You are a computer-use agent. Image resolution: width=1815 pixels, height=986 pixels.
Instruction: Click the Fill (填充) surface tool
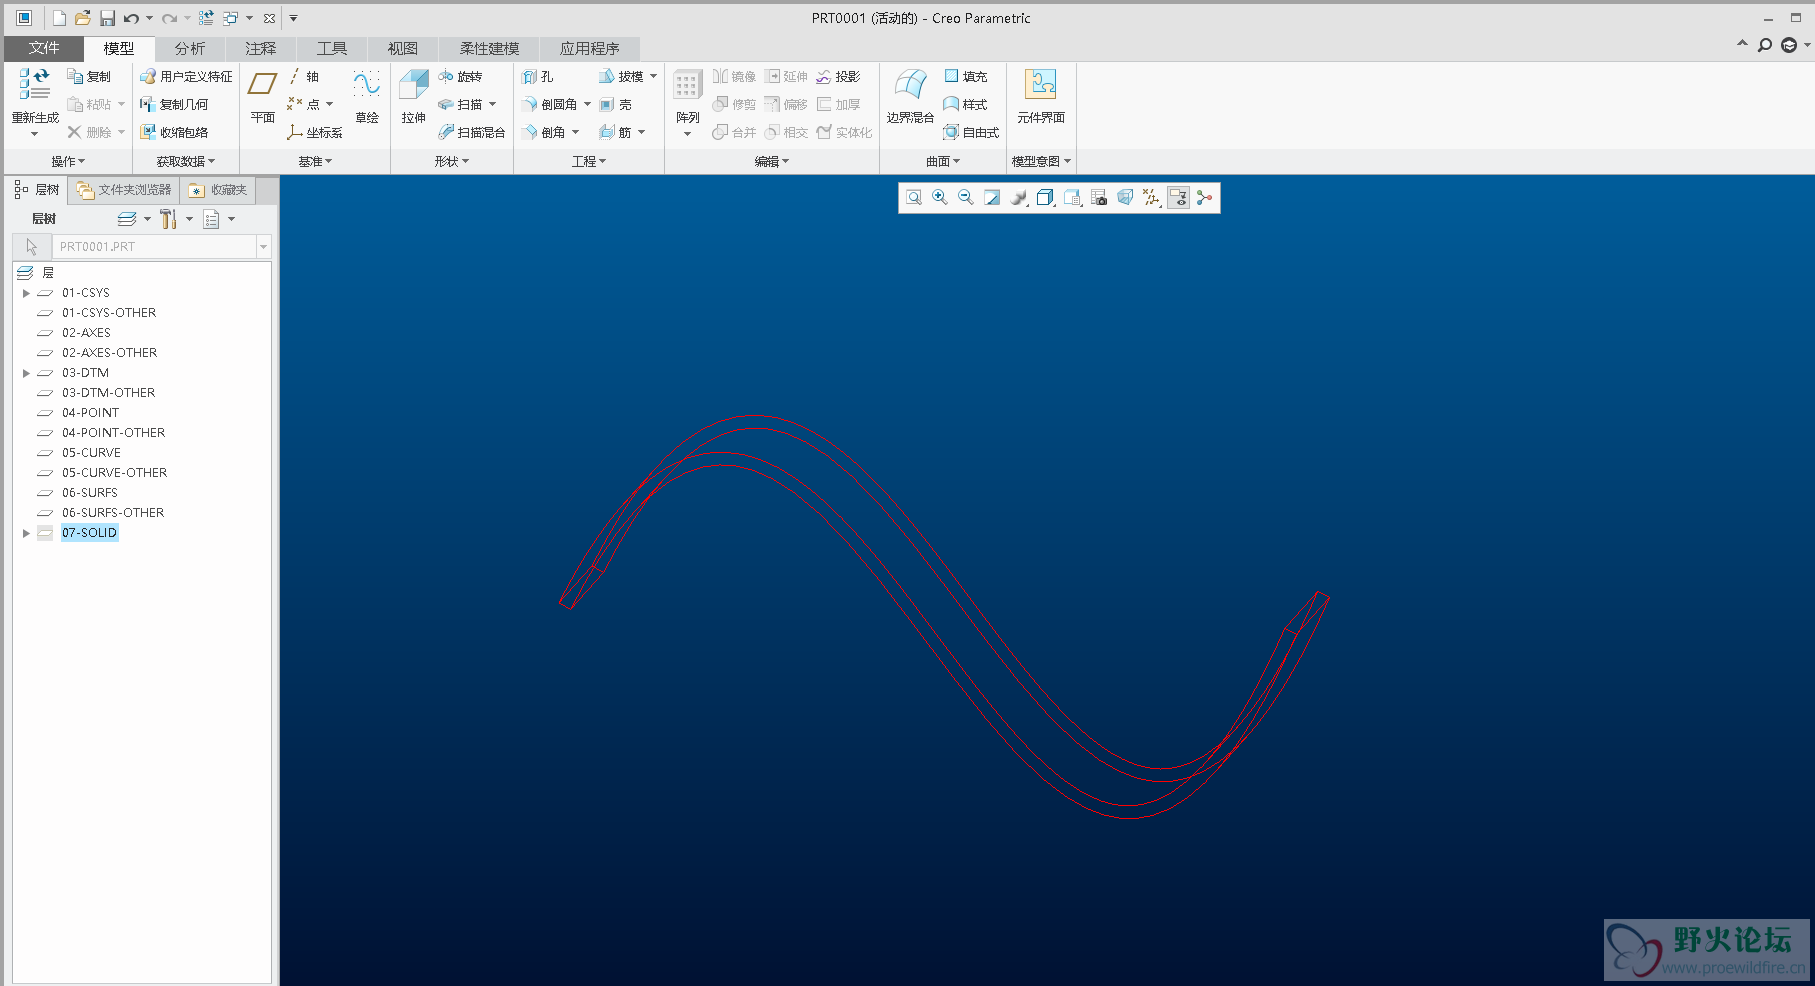966,76
